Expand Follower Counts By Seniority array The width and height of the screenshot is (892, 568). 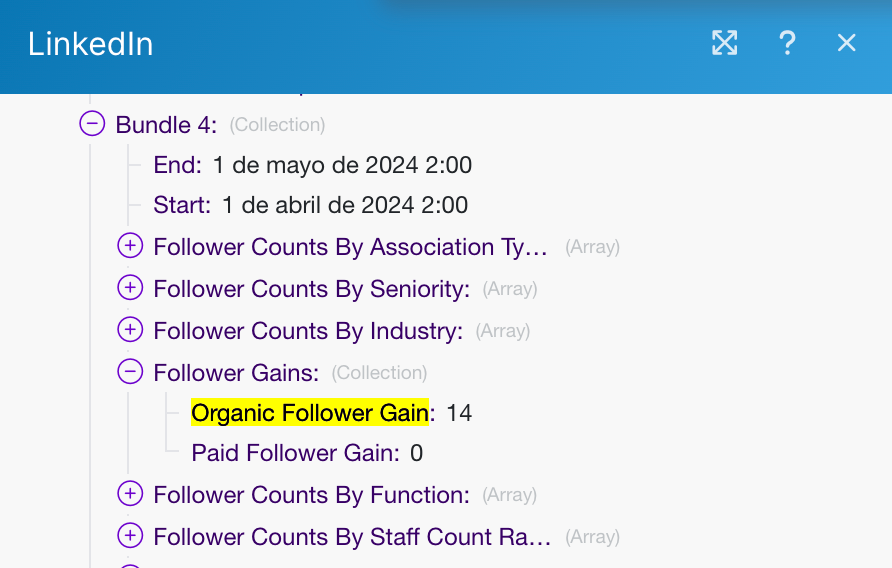(x=130, y=288)
